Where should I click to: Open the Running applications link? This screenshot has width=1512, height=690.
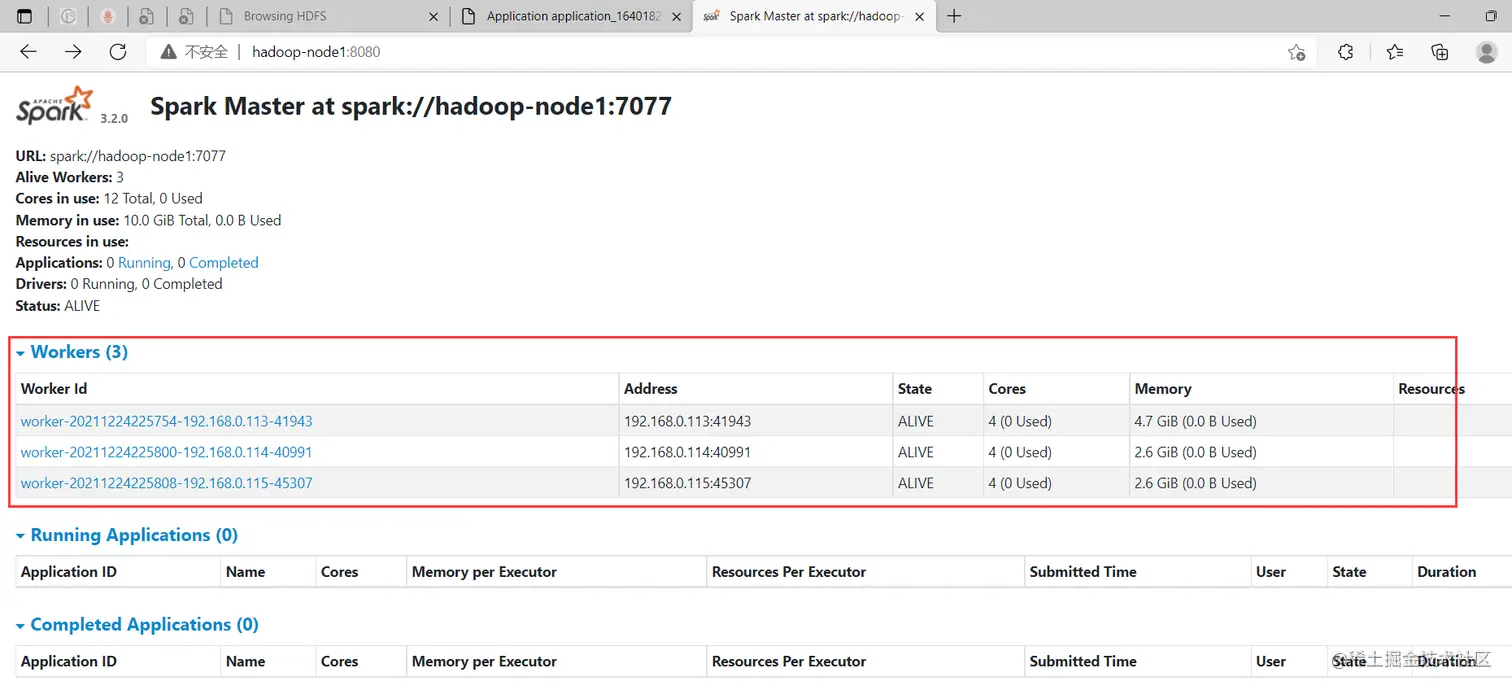(144, 262)
